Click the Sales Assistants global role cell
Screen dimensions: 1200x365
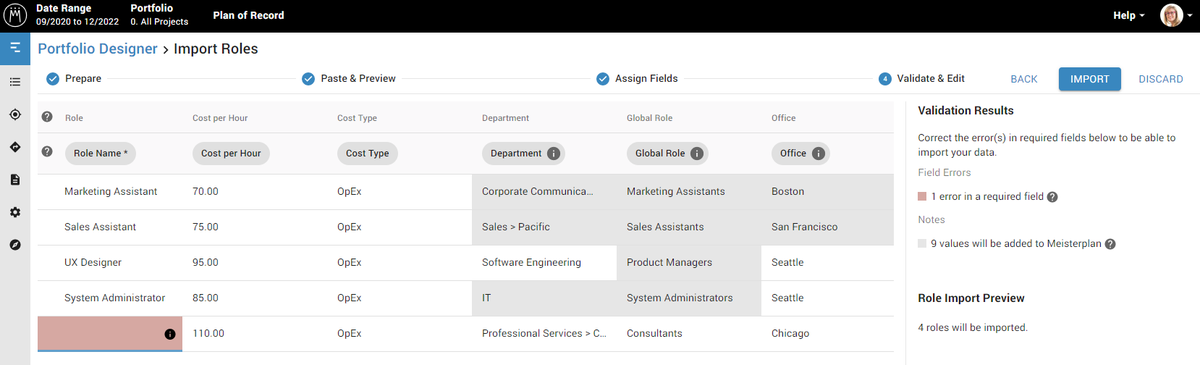coord(689,227)
